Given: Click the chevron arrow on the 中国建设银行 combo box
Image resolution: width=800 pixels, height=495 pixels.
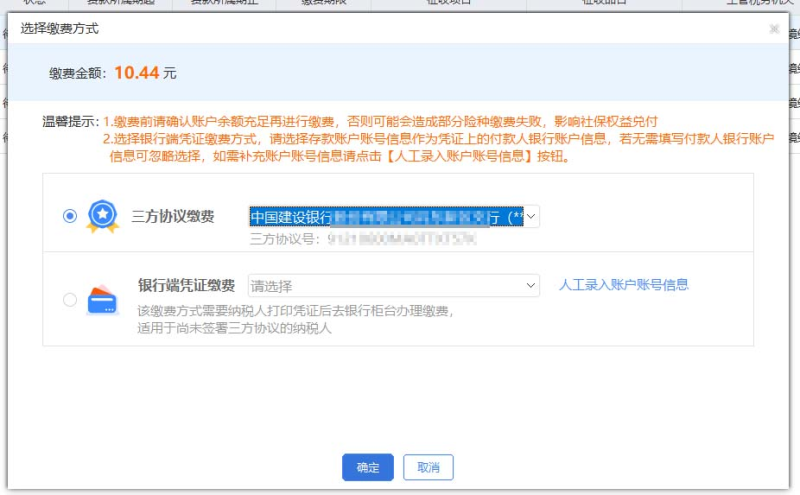Looking at the screenshot, I should pos(531,217).
